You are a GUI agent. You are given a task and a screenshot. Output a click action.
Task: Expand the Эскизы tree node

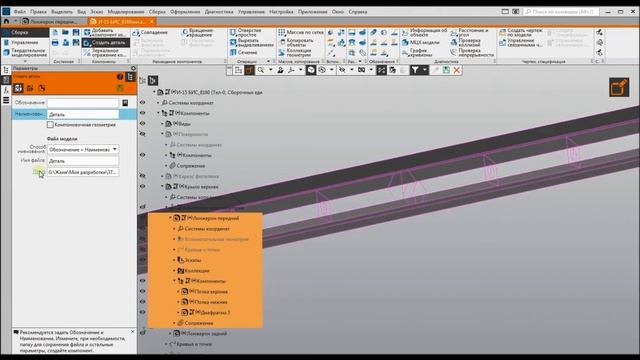pyautogui.click(x=175, y=260)
